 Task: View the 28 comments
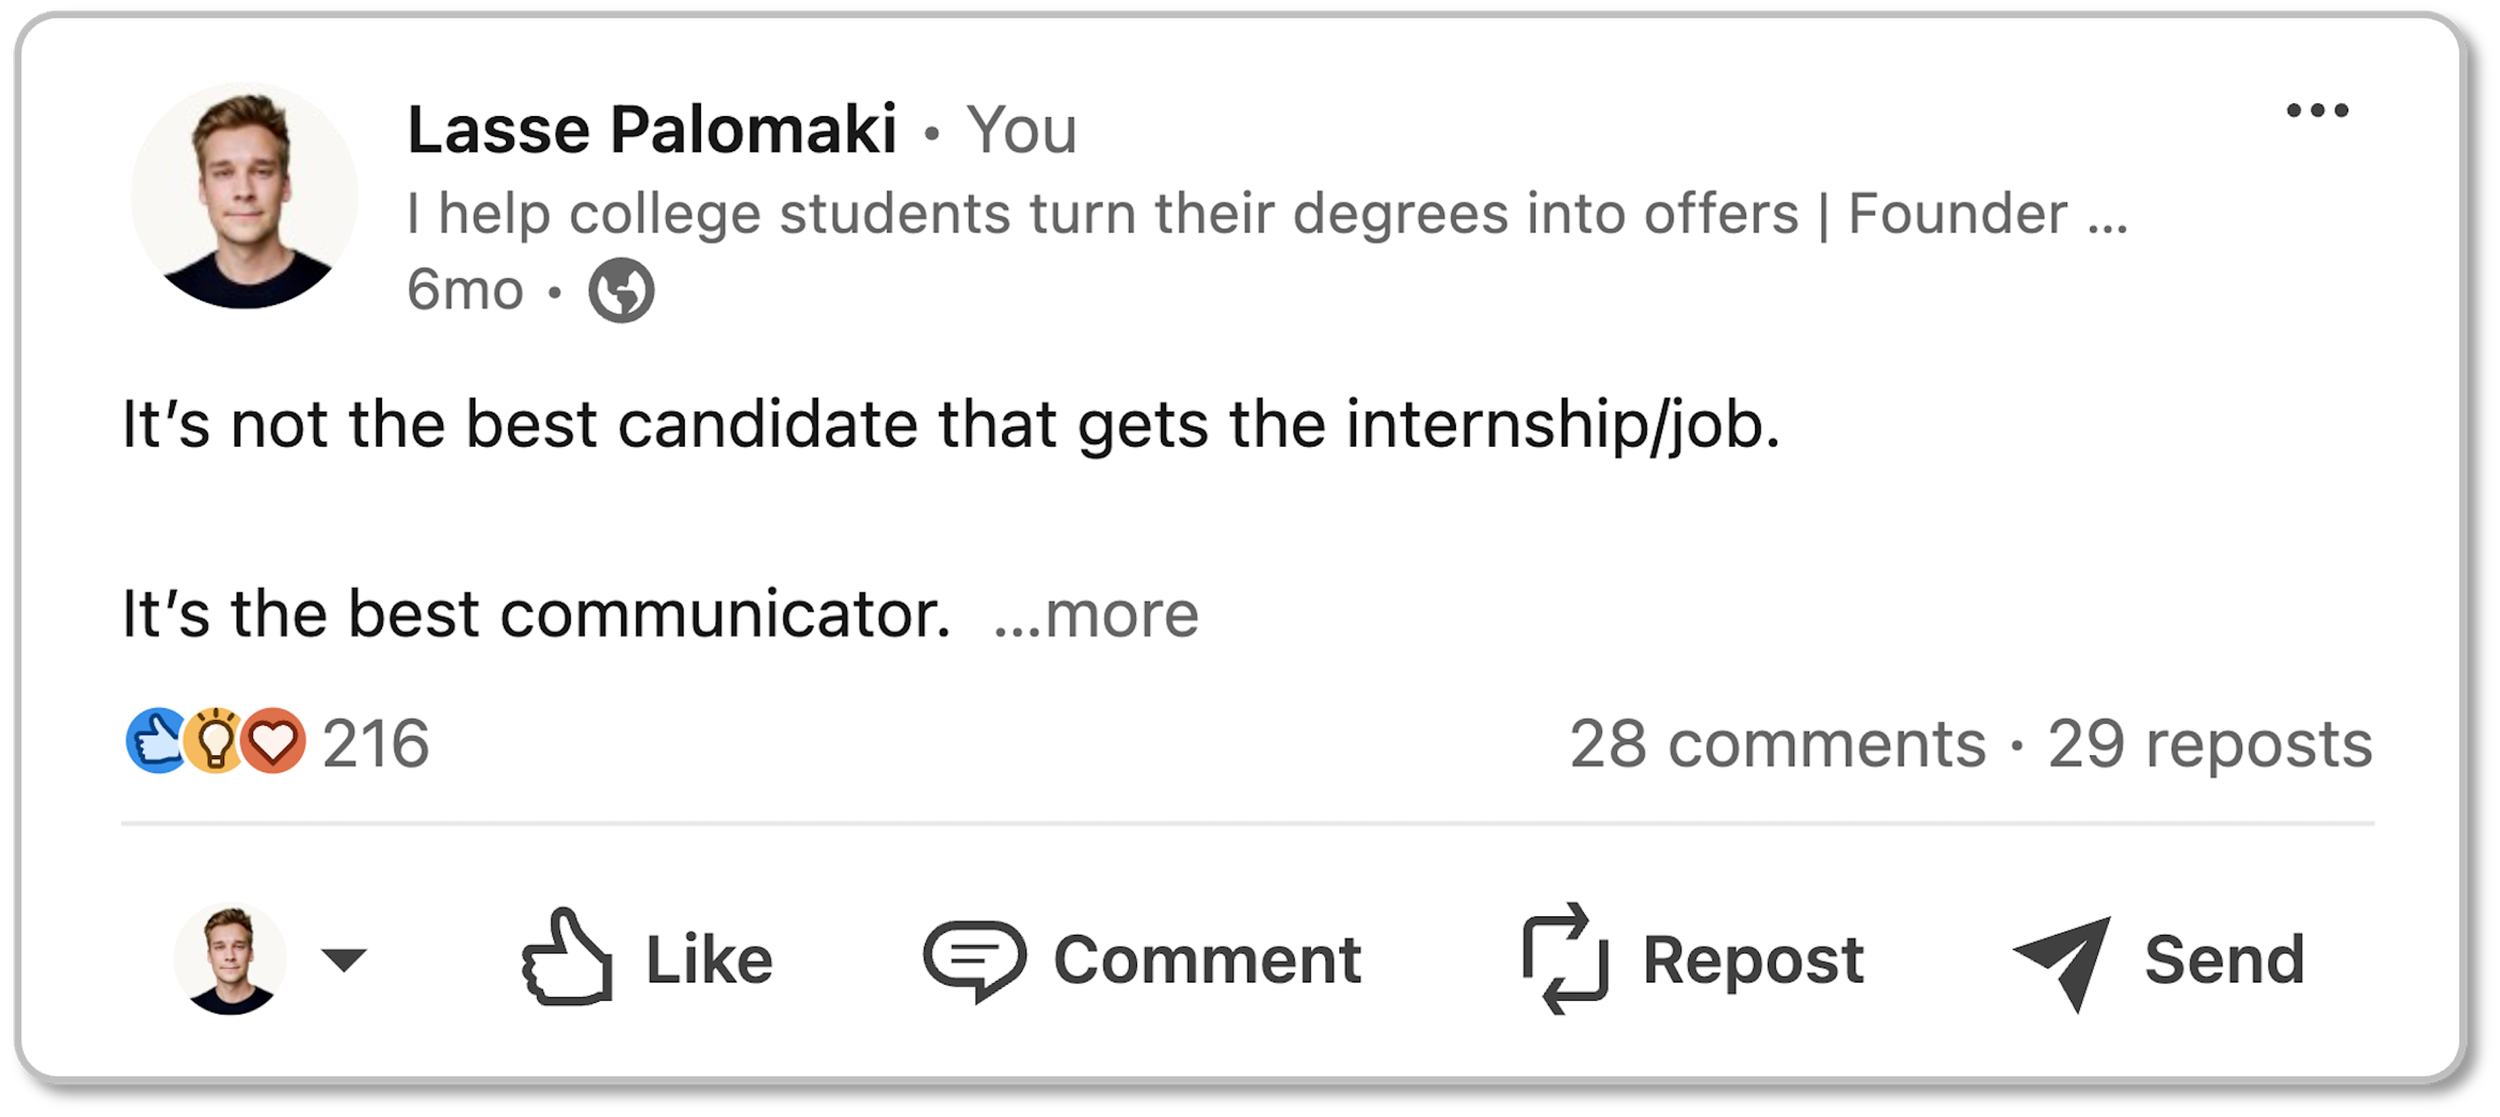click(1777, 744)
